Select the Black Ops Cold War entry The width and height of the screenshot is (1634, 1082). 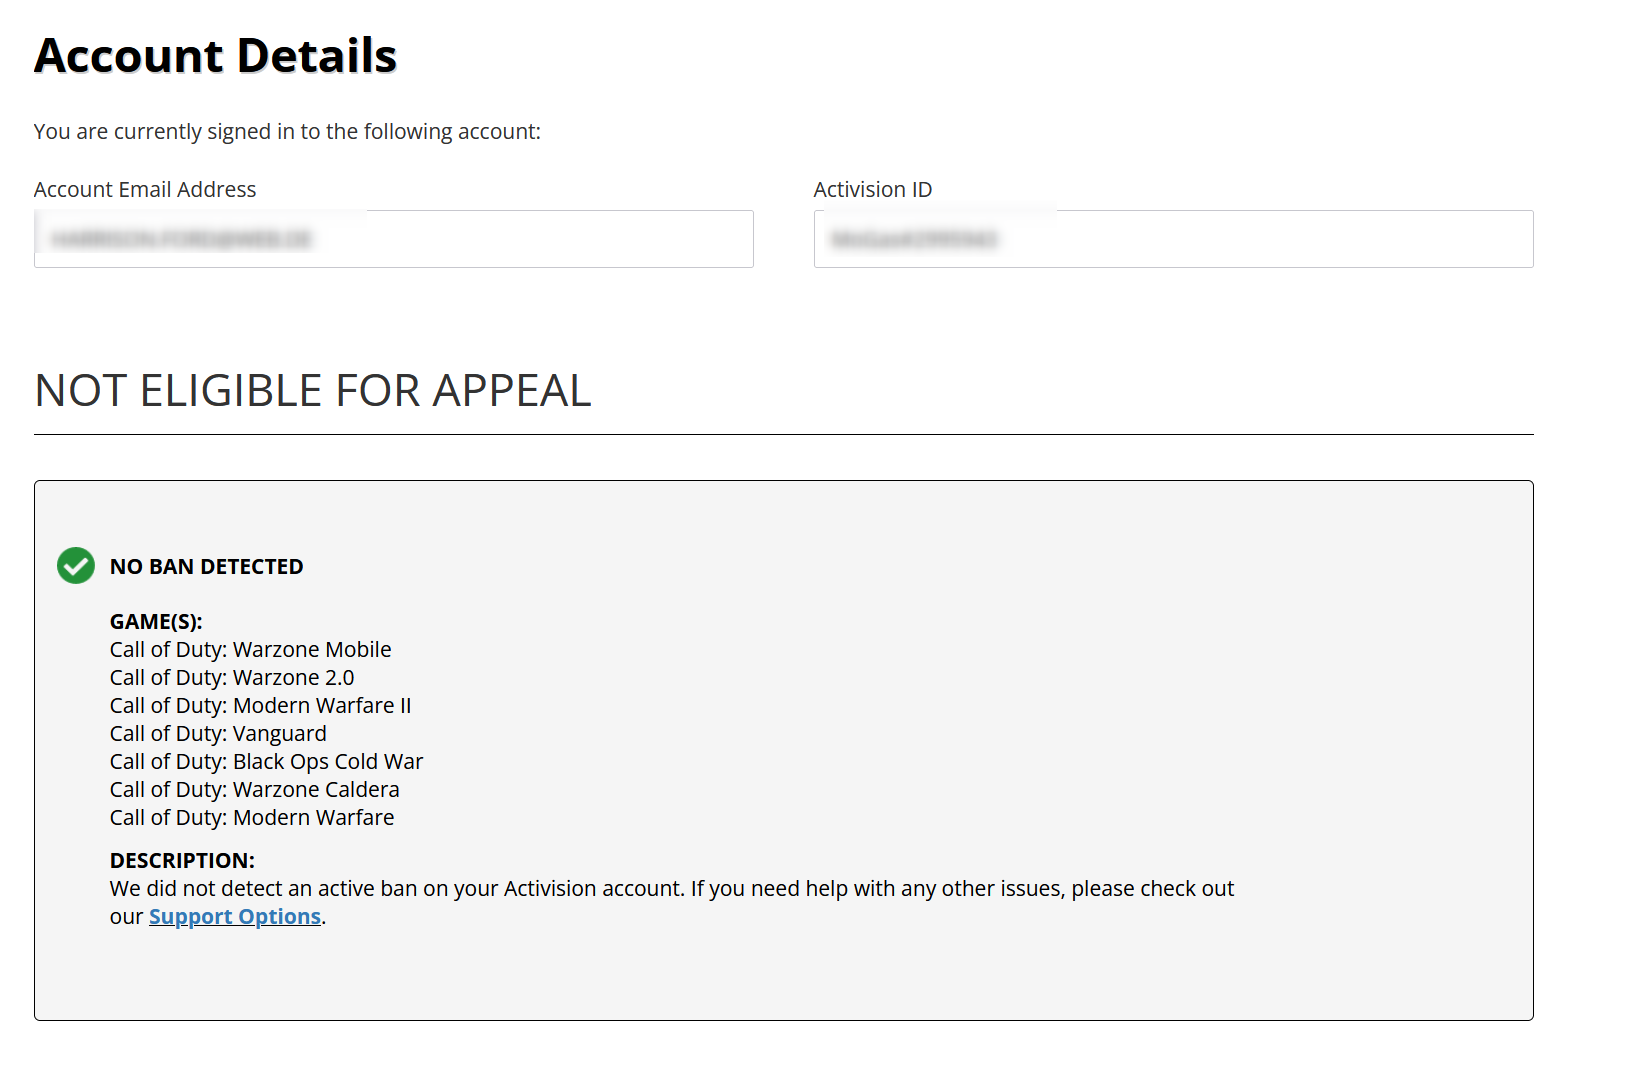tap(267, 762)
